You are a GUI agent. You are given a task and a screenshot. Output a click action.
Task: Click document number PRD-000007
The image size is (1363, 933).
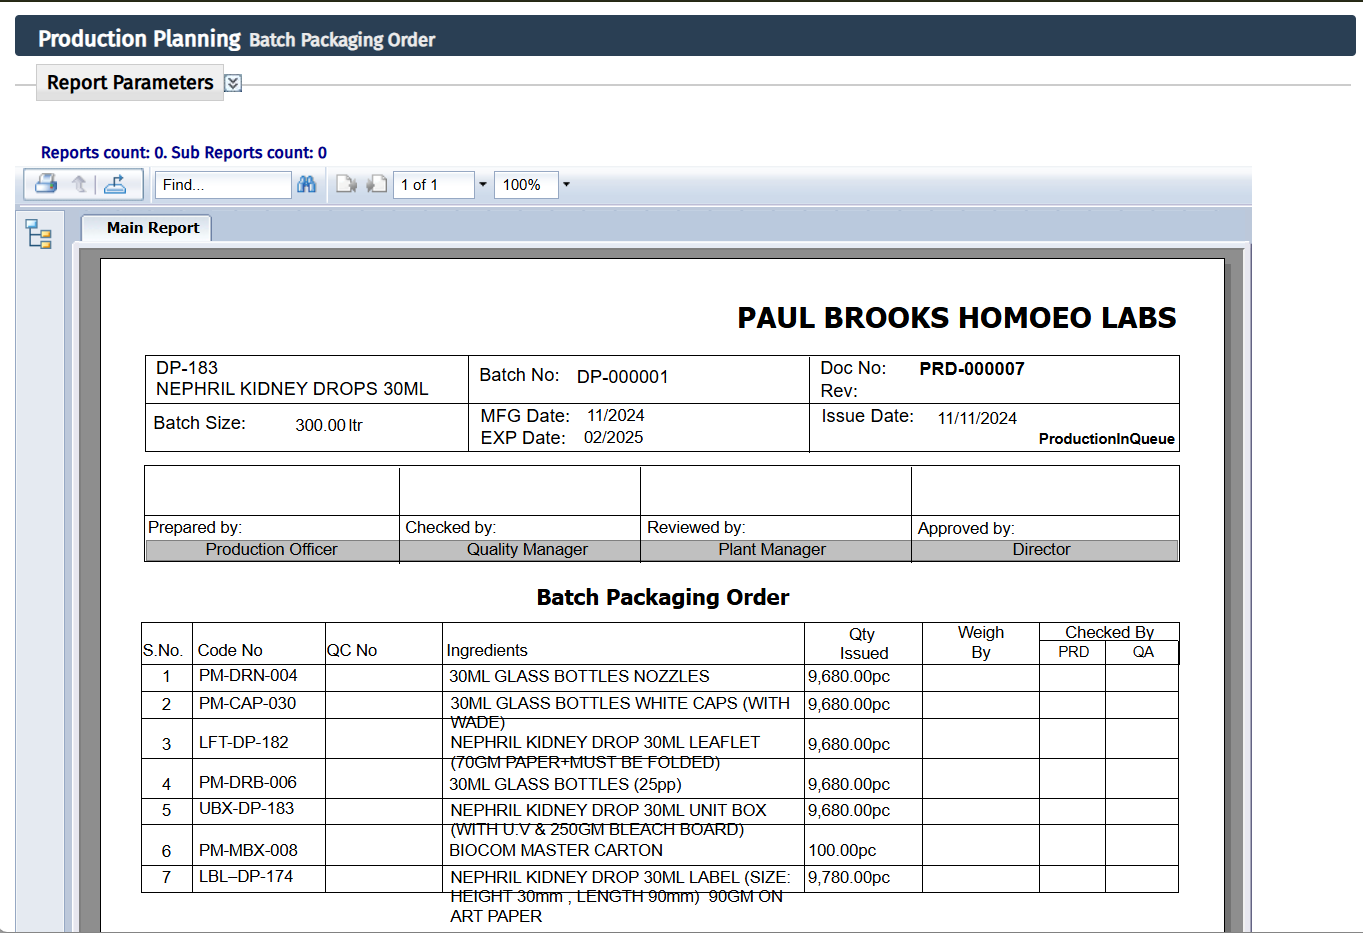pyautogui.click(x=972, y=369)
